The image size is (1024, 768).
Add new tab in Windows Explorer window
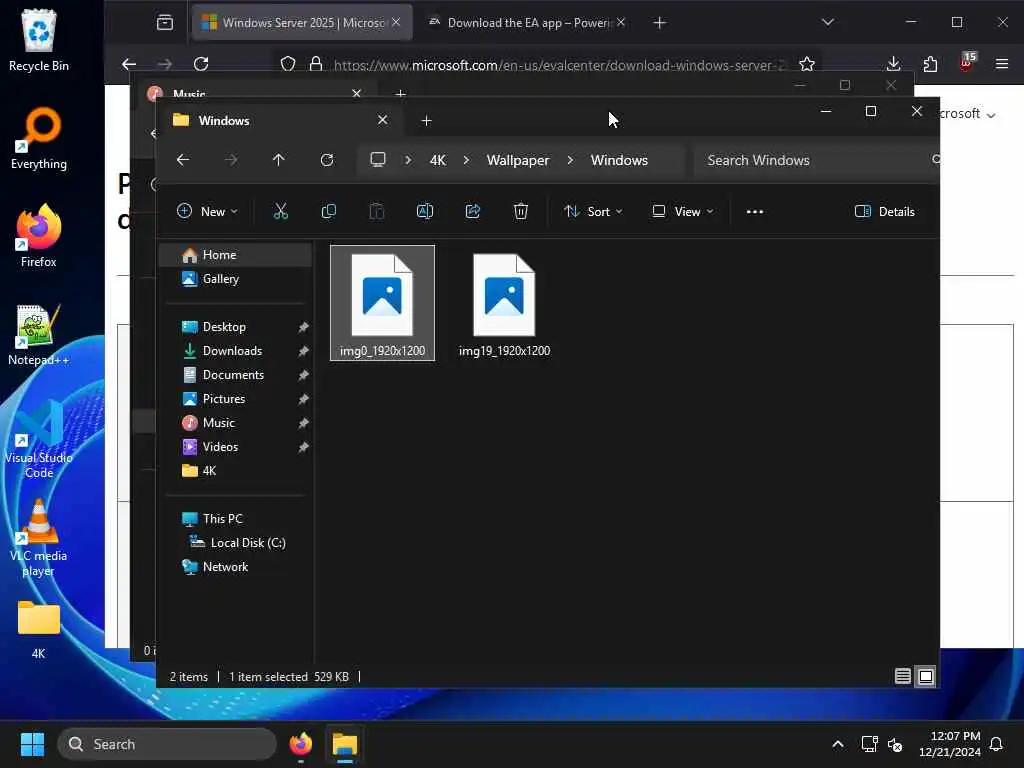(426, 120)
